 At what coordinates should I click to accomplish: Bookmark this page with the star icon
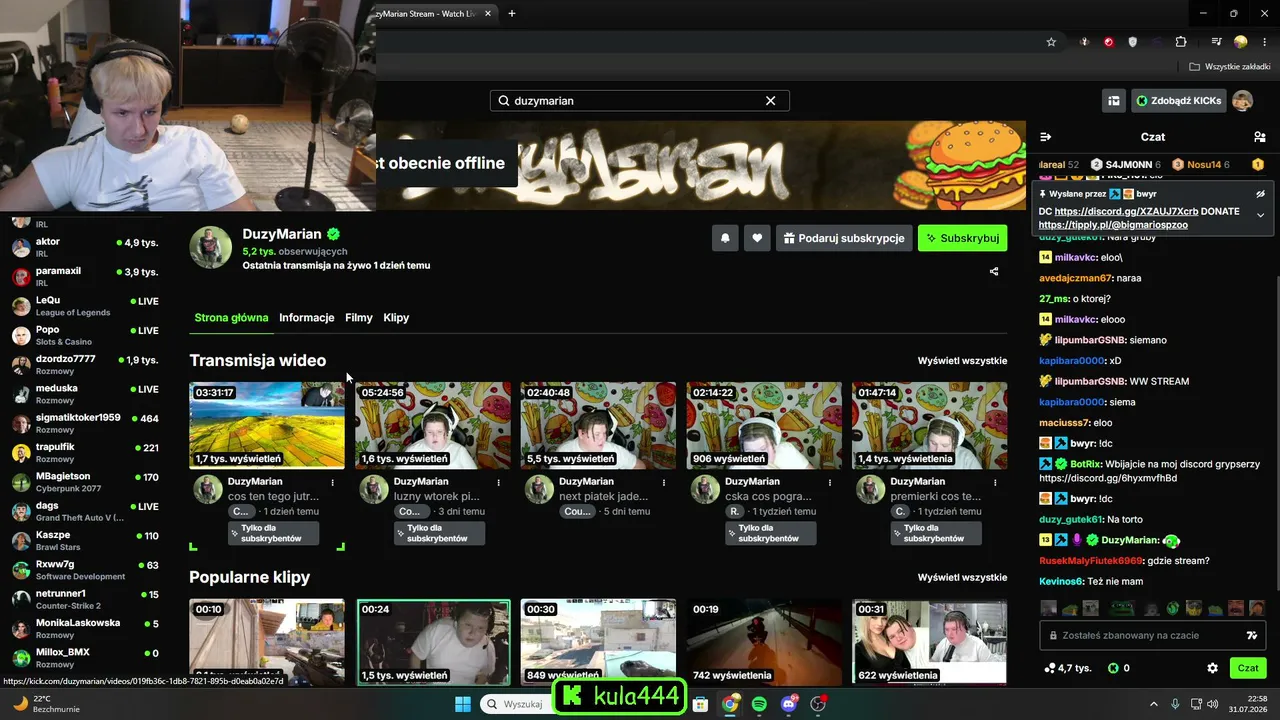click(x=1051, y=42)
